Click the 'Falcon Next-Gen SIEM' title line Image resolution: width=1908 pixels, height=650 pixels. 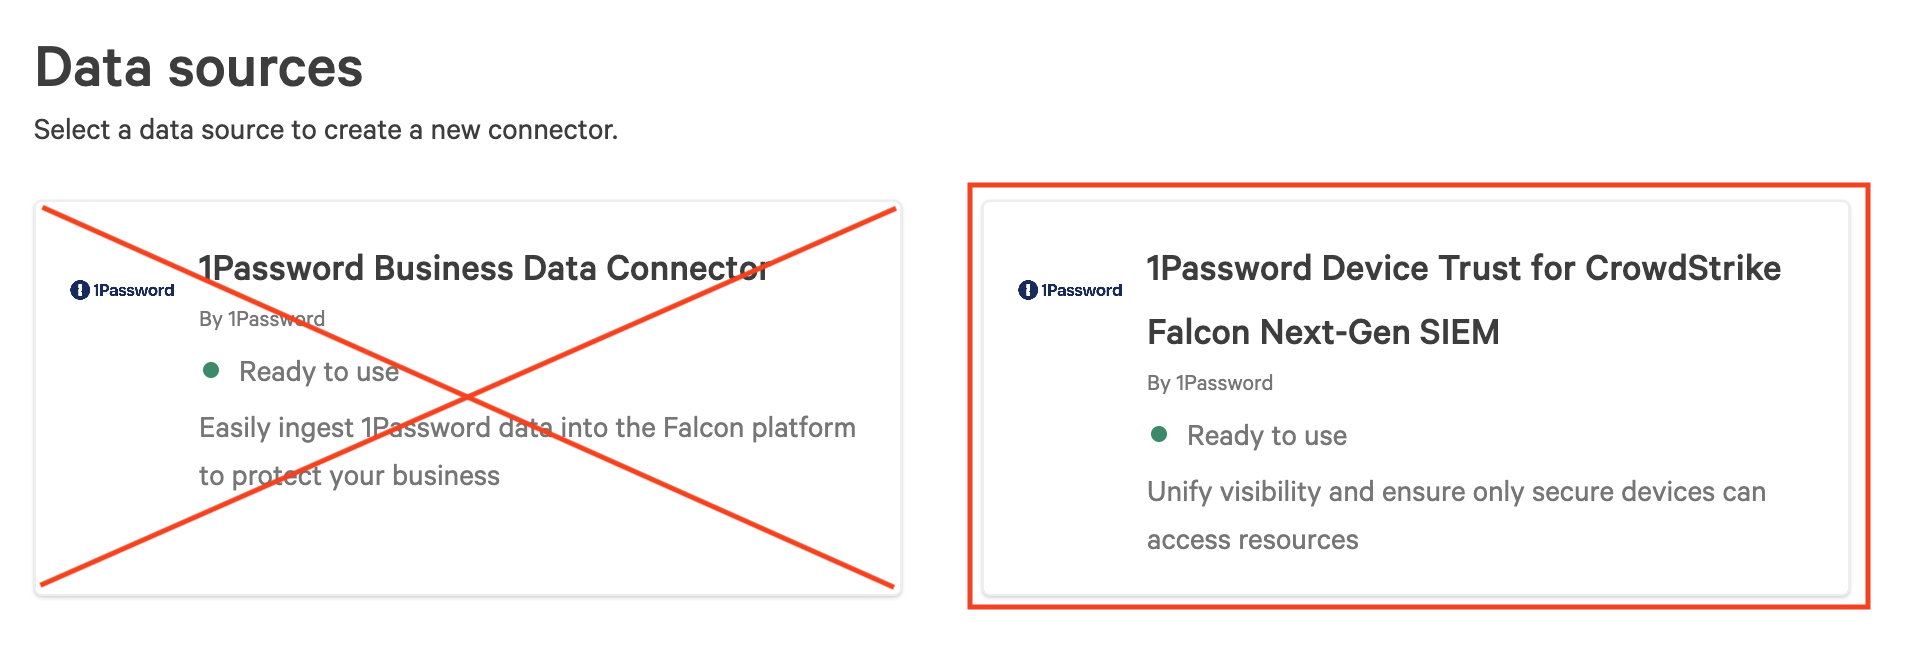point(1323,332)
